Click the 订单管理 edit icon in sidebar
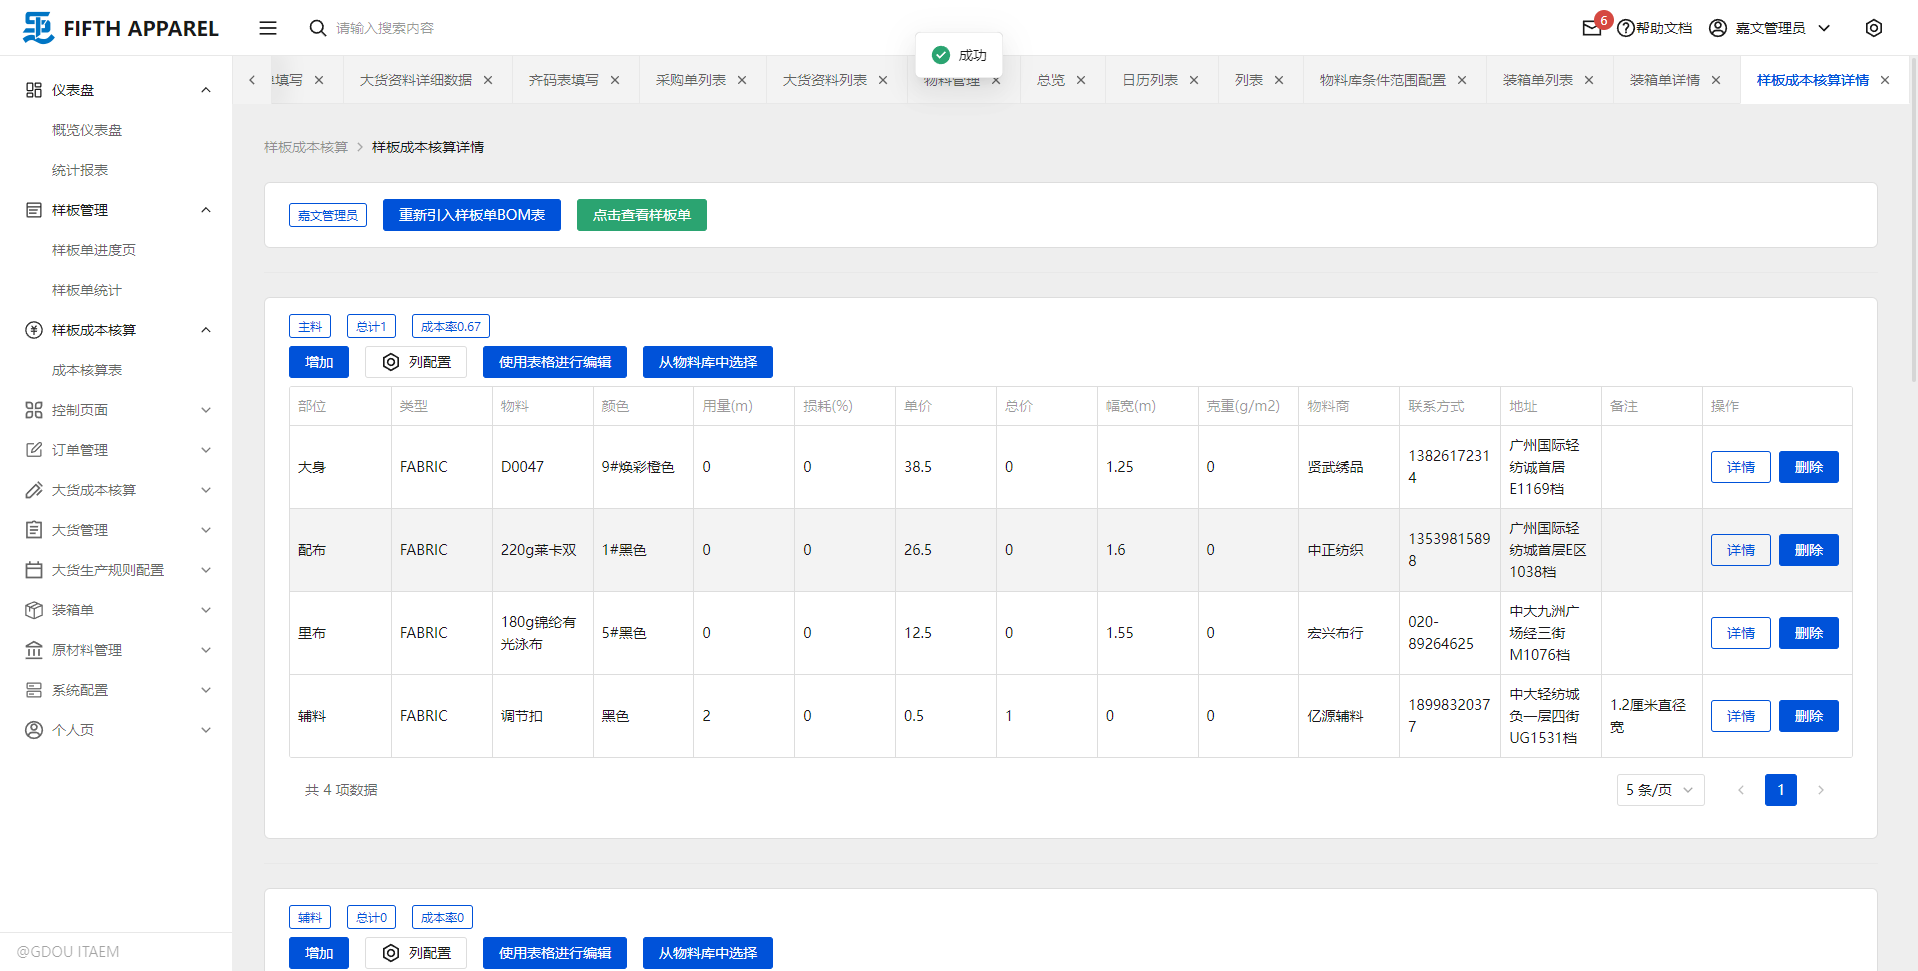The image size is (1918, 971). click(34, 450)
